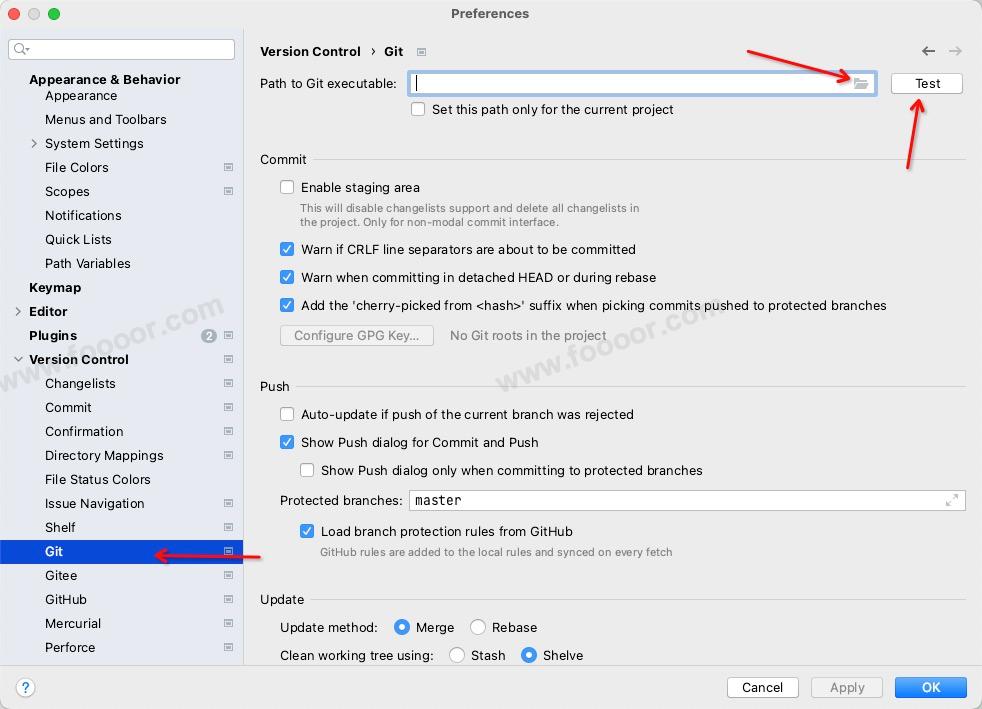Click the help question mark icon

tap(26, 687)
